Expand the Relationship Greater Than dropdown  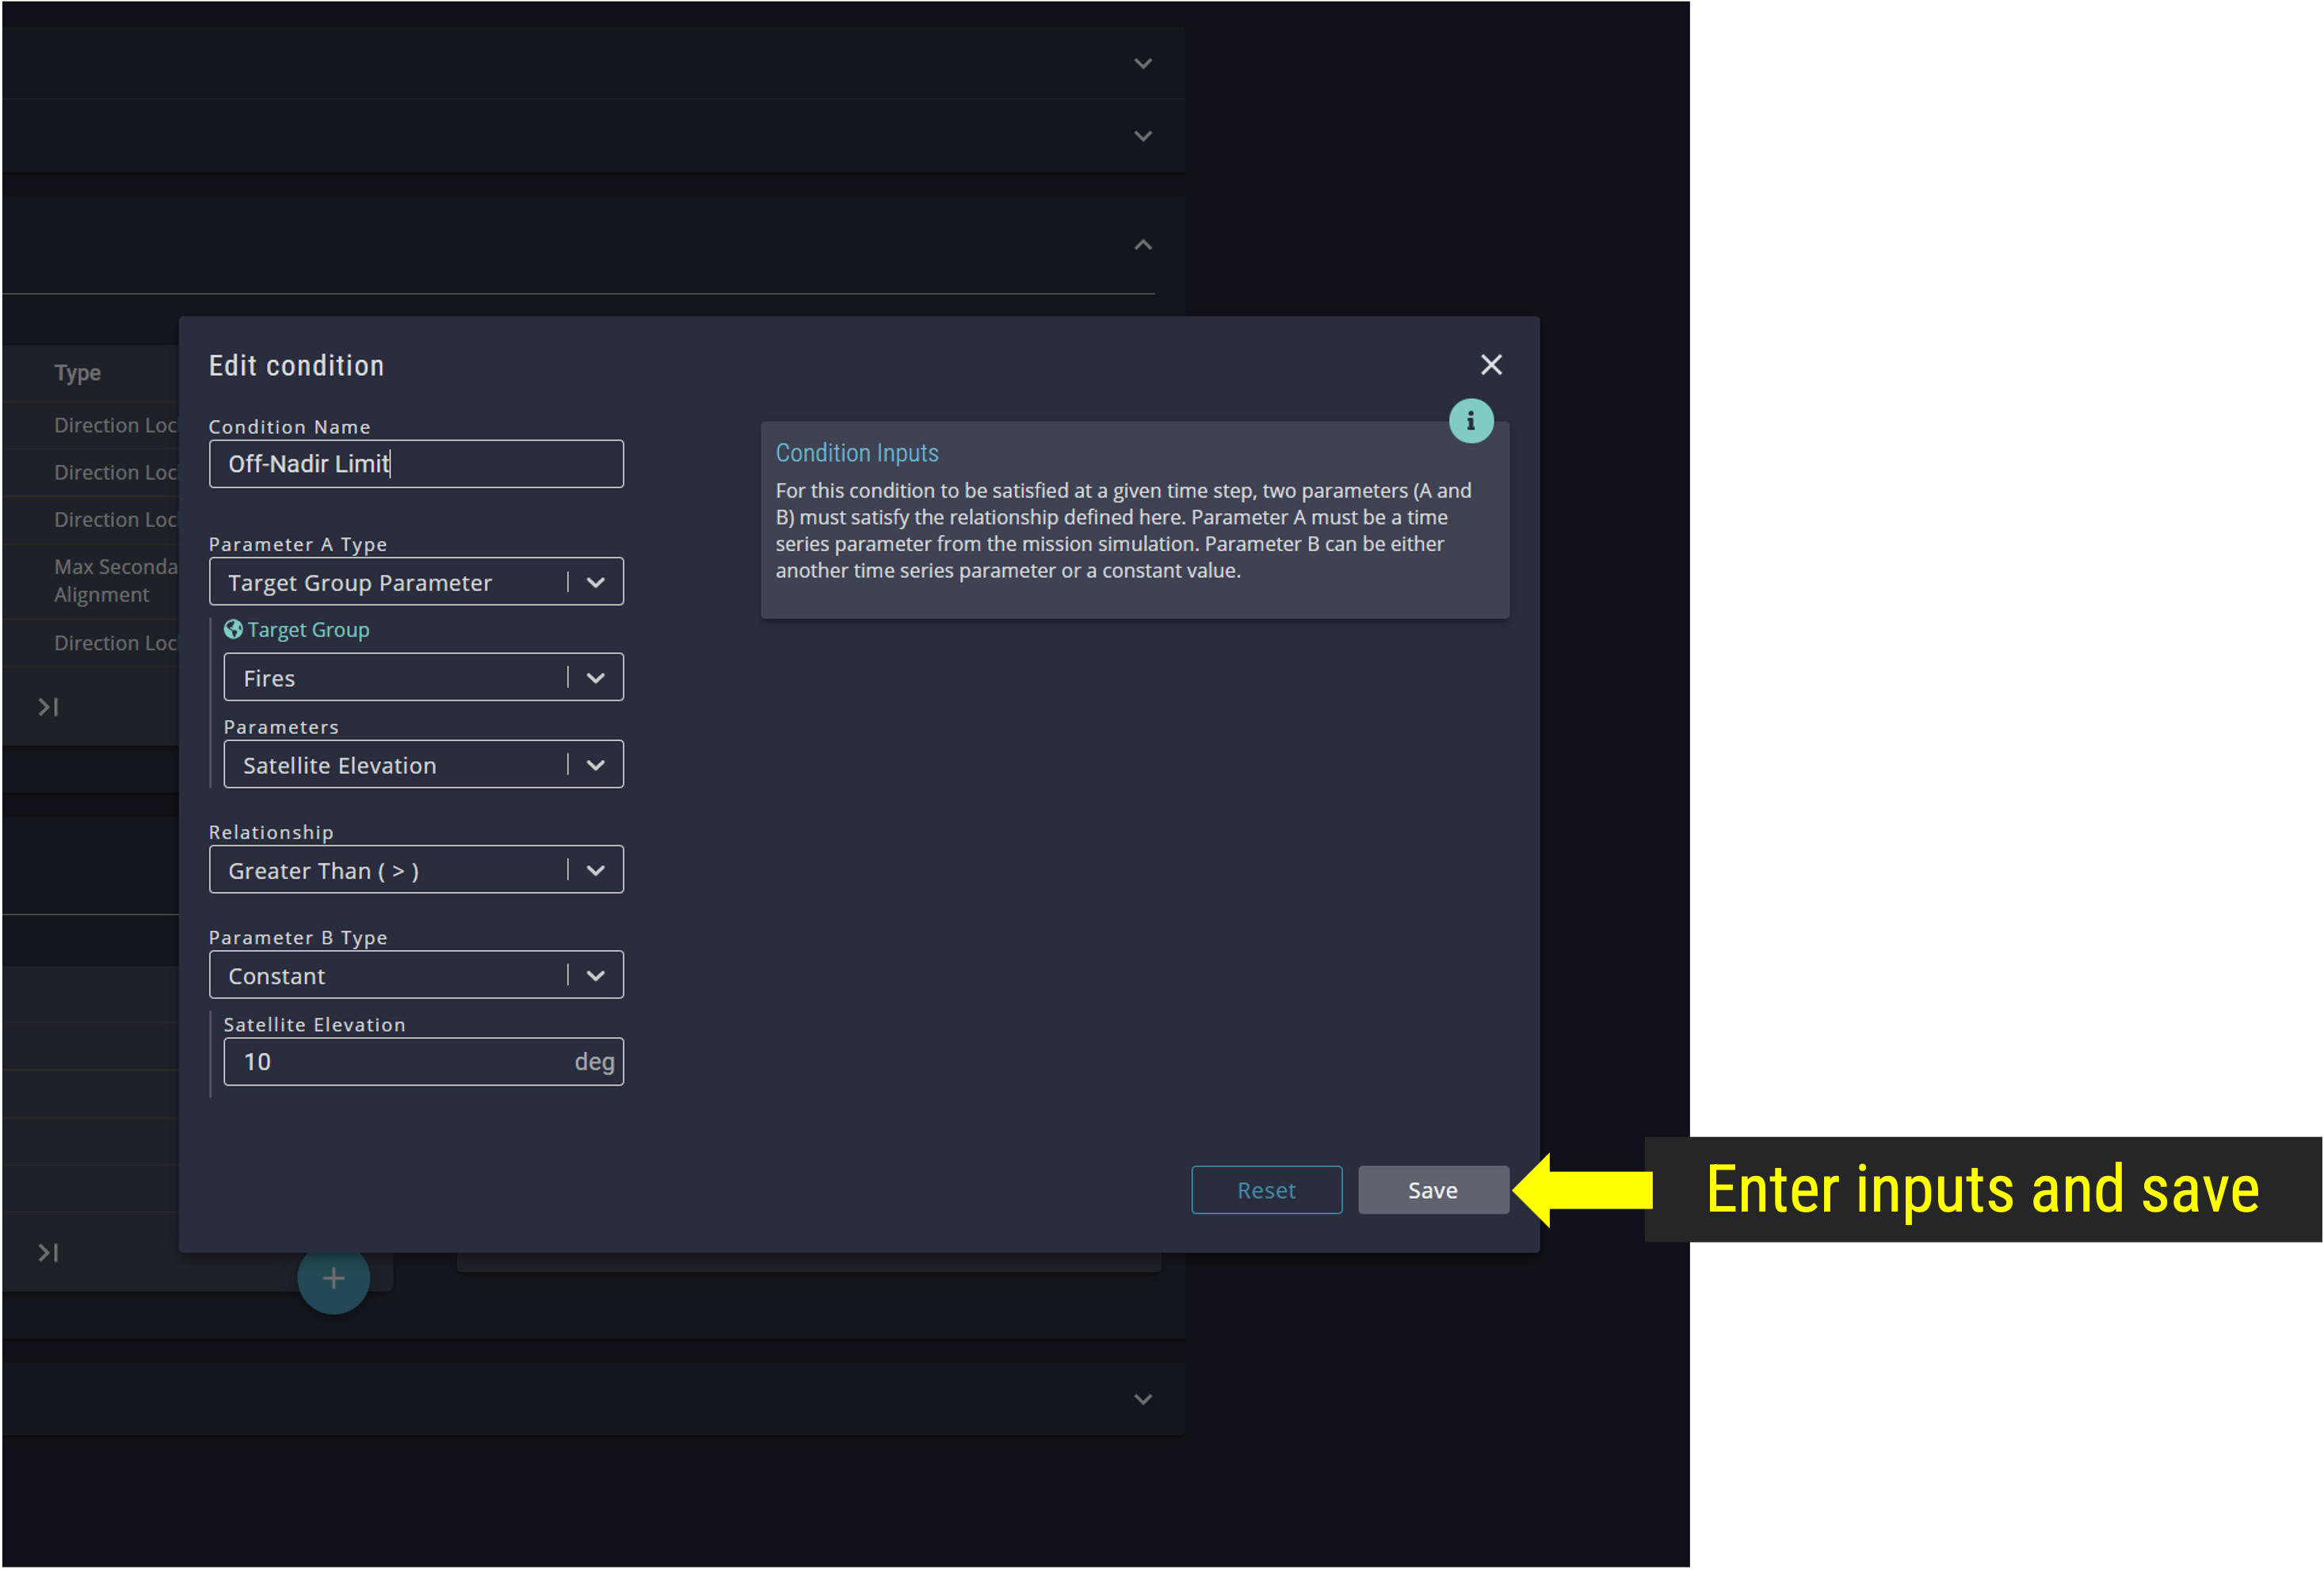click(595, 870)
